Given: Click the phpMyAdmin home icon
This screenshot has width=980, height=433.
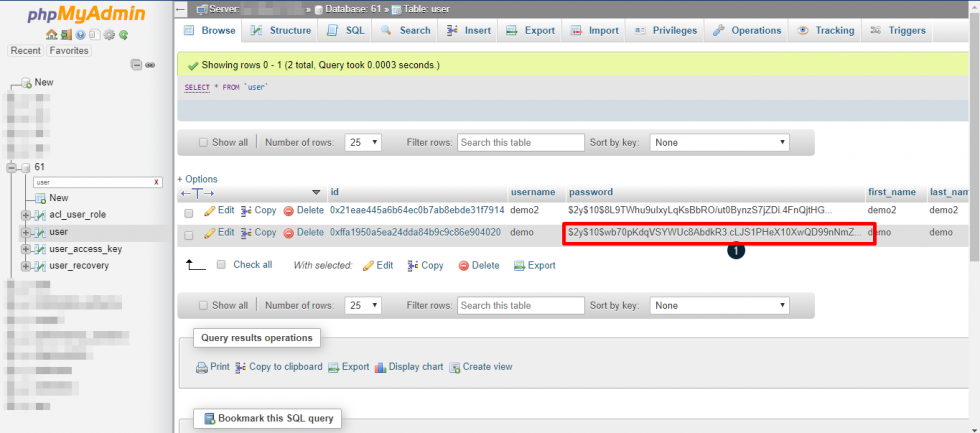Looking at the screenshot, I should (x=51, y=35).
